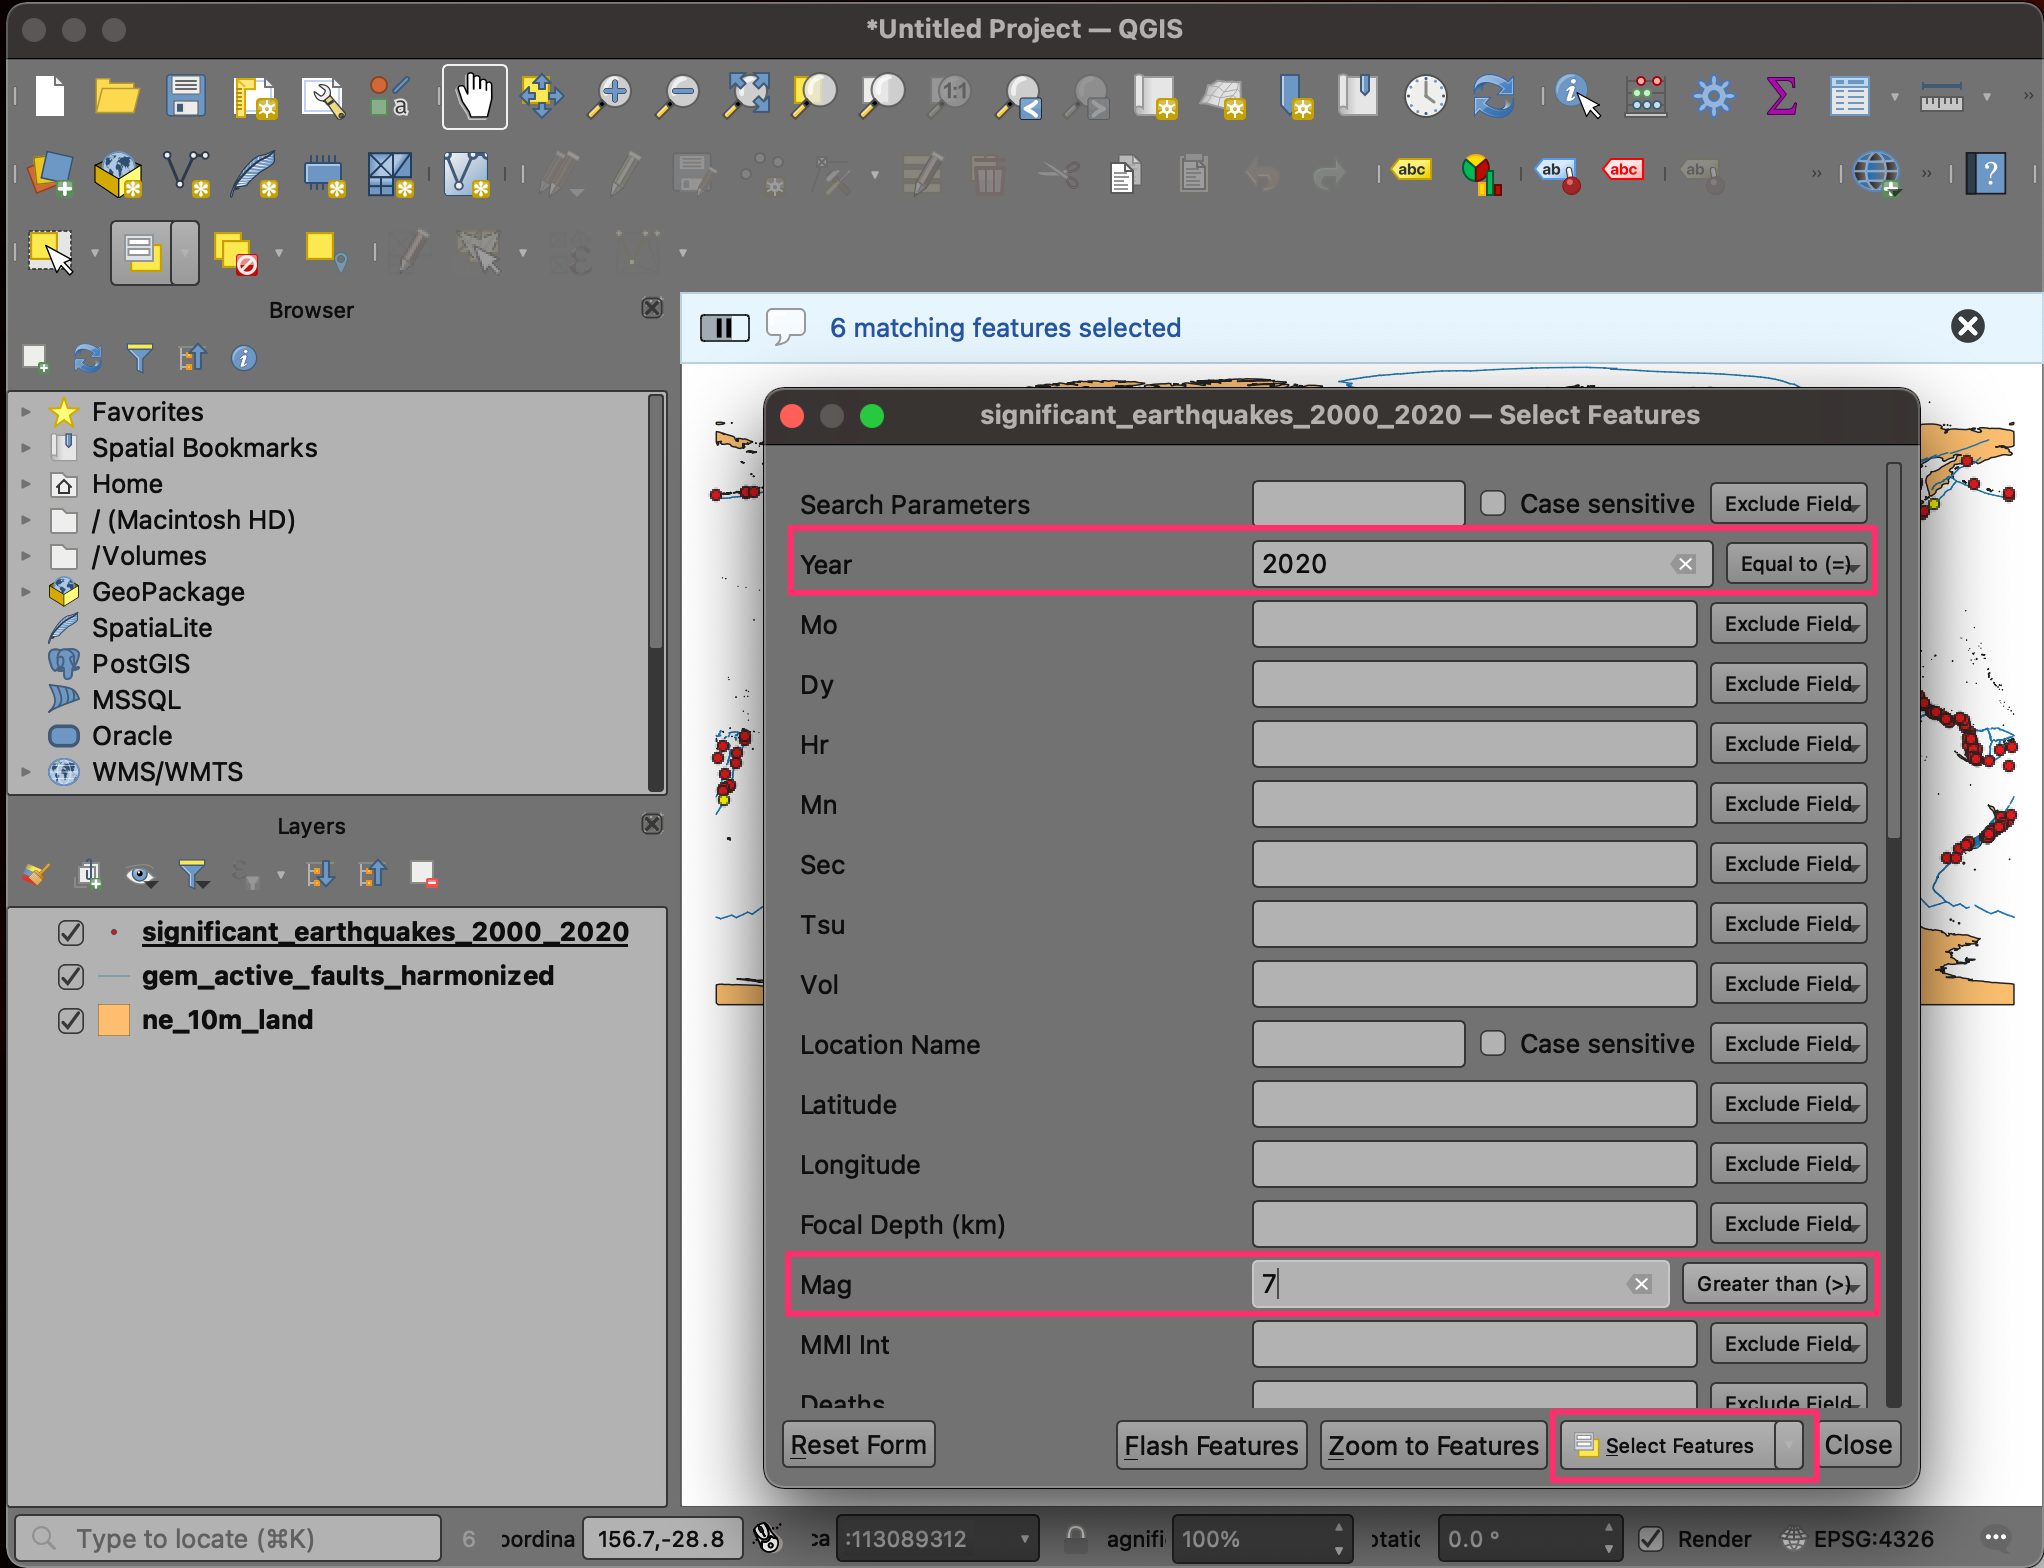Click the Type to locate search box
The width and height of the screenshot is (2044, 1568).
228,1538
